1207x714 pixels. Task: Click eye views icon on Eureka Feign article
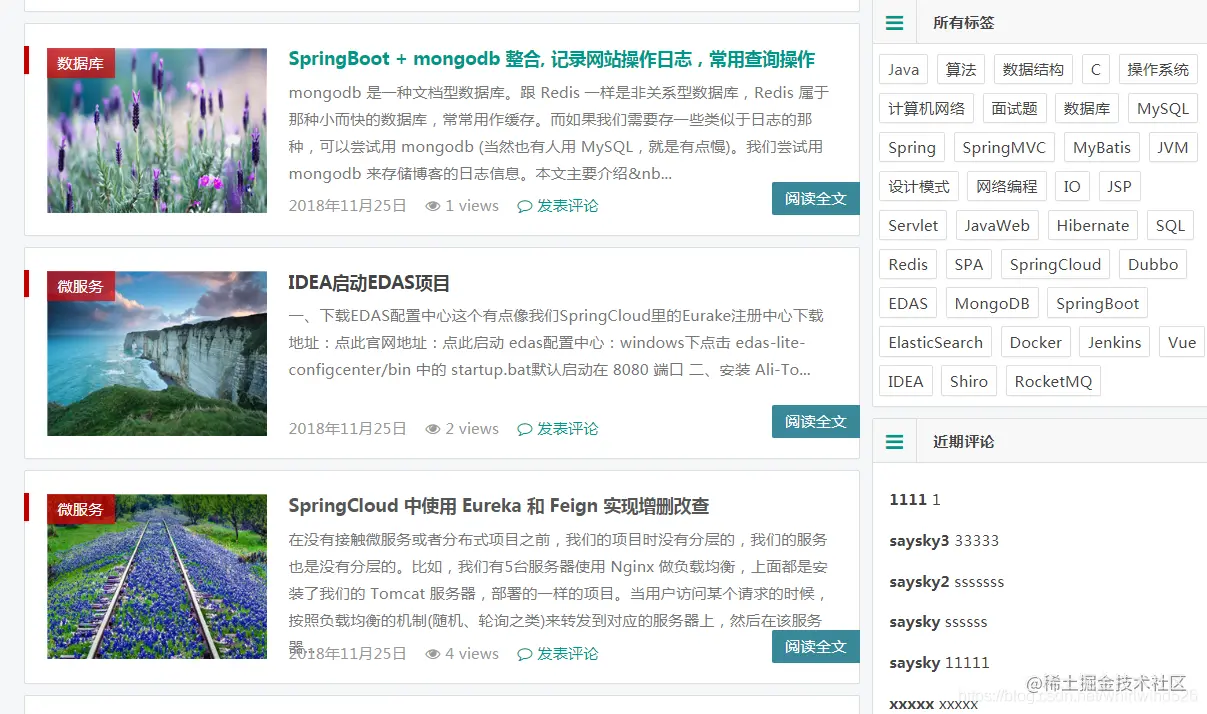pyautogui.click(x=433, y=654)
